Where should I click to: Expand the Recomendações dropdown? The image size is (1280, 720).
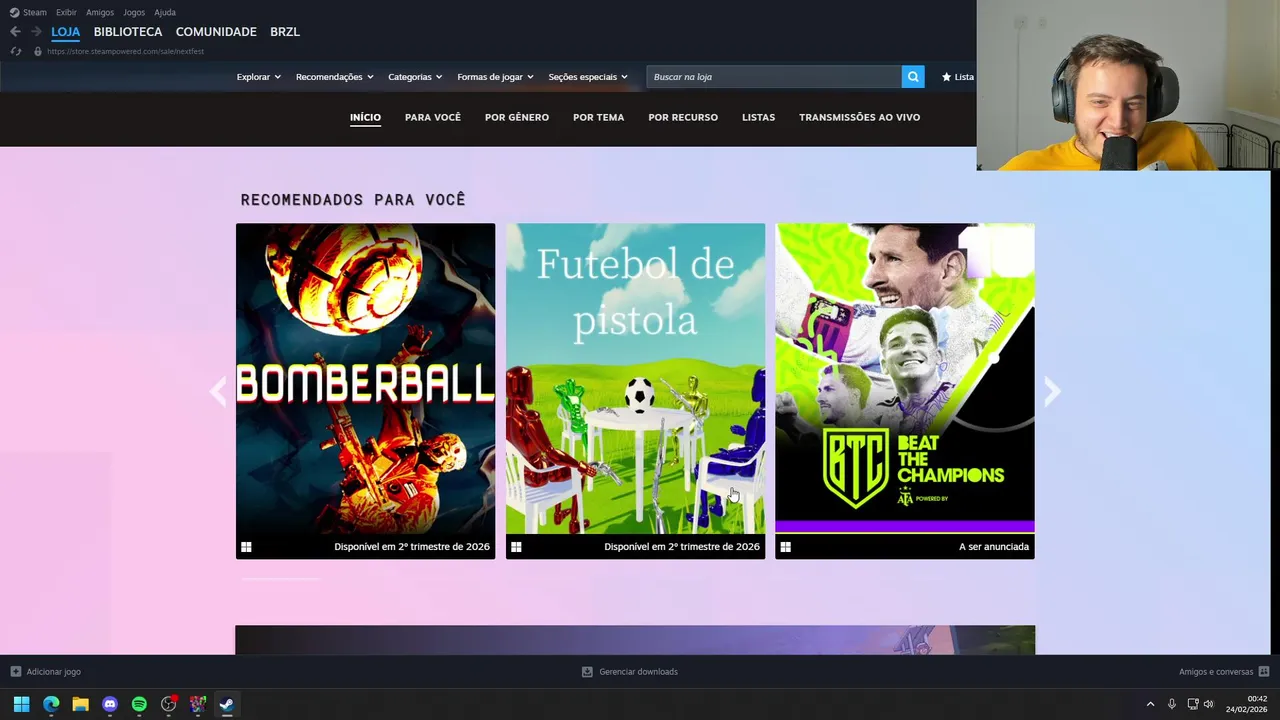[x=334, y=77]
